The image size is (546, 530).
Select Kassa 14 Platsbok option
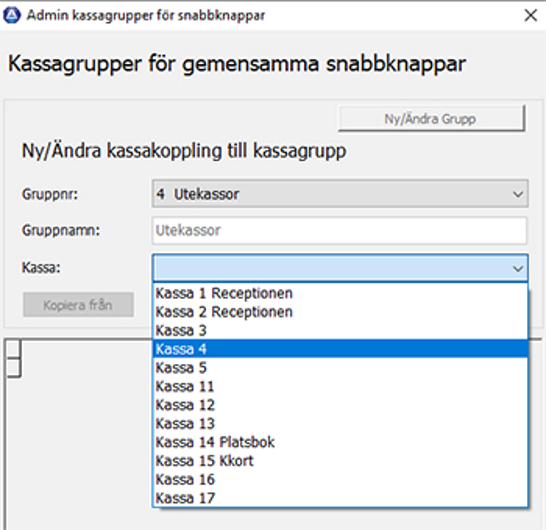pos(340,442)
